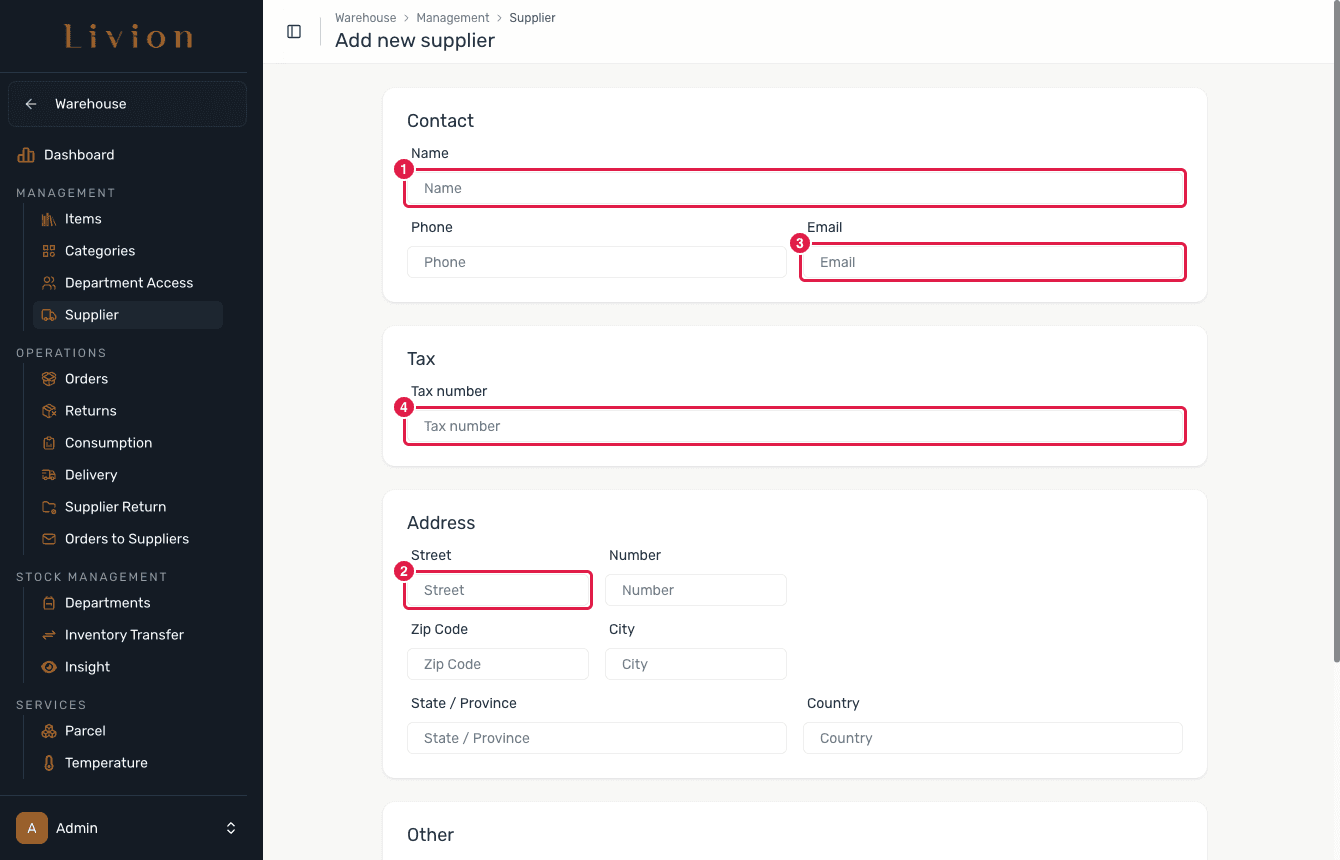Click the sidebar collapse toggle icon

[294, 31]
